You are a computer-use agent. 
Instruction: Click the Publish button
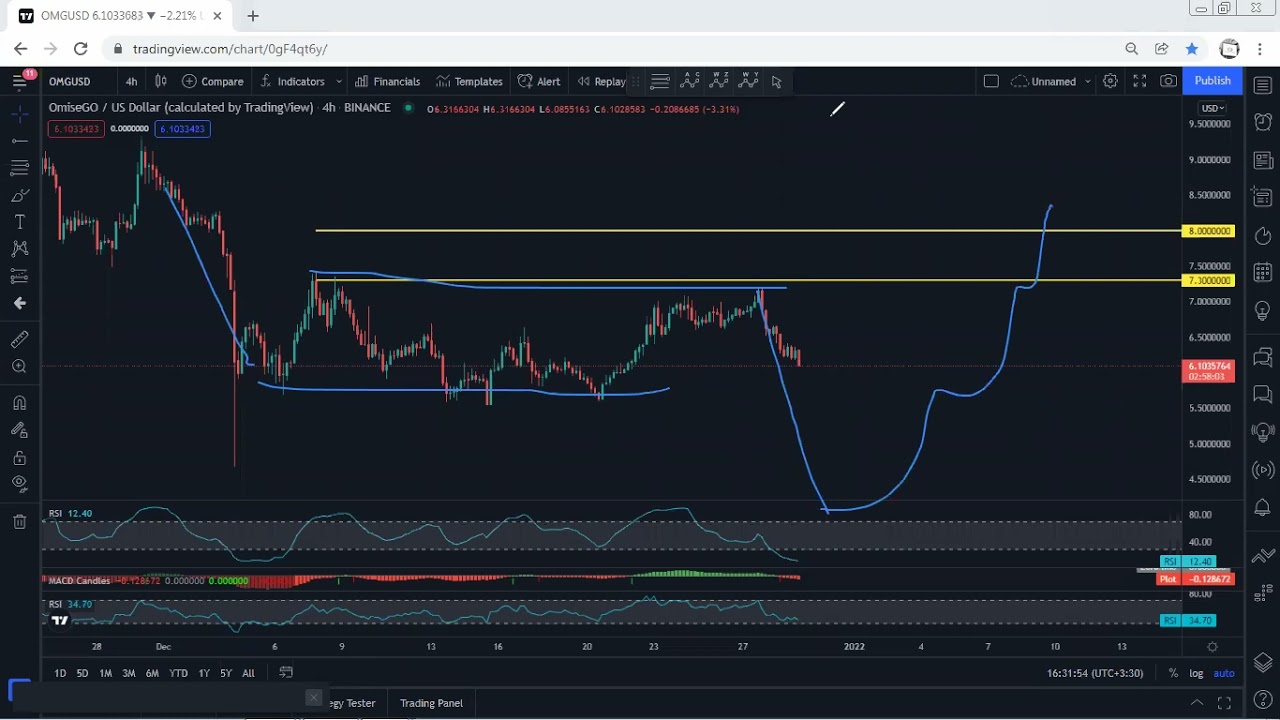1212,81
